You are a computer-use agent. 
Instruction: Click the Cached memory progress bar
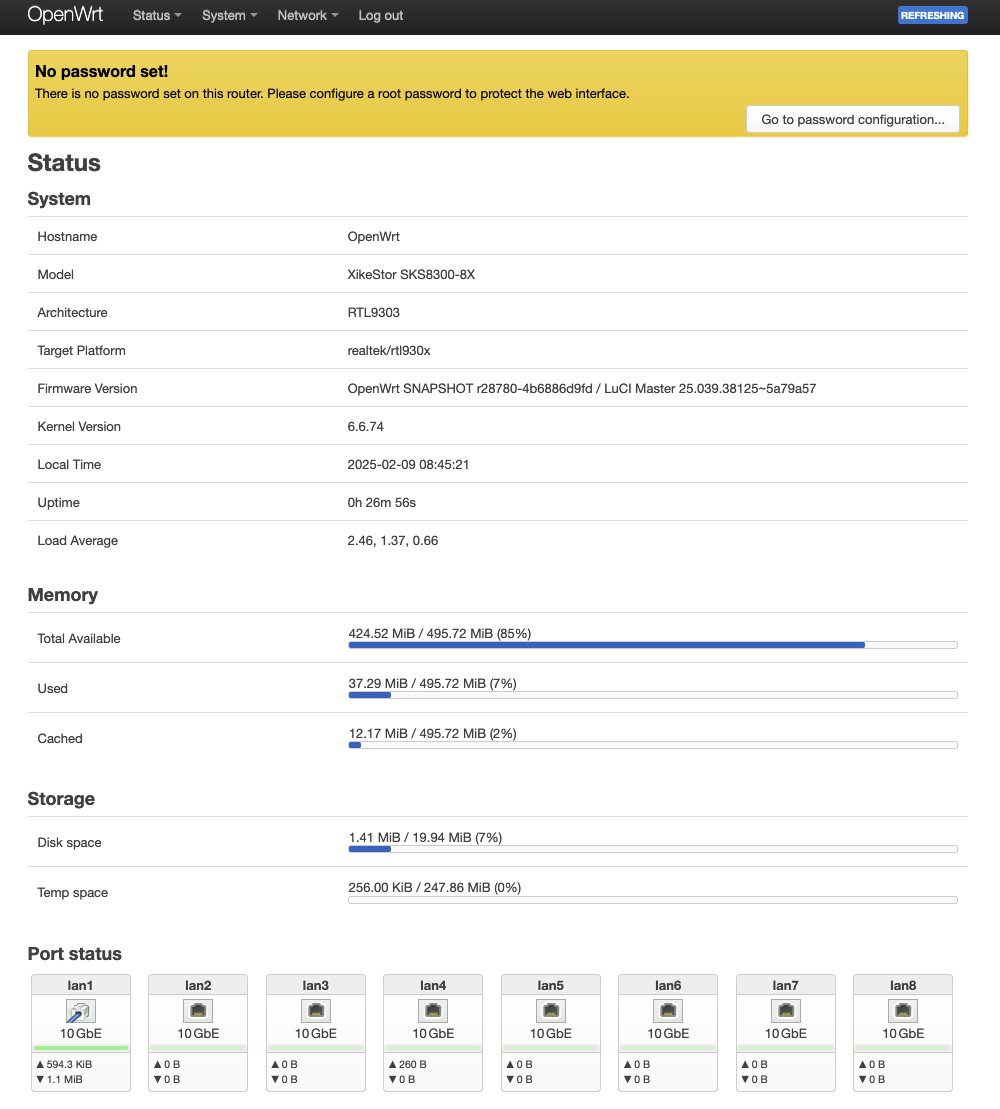point(653,745)
